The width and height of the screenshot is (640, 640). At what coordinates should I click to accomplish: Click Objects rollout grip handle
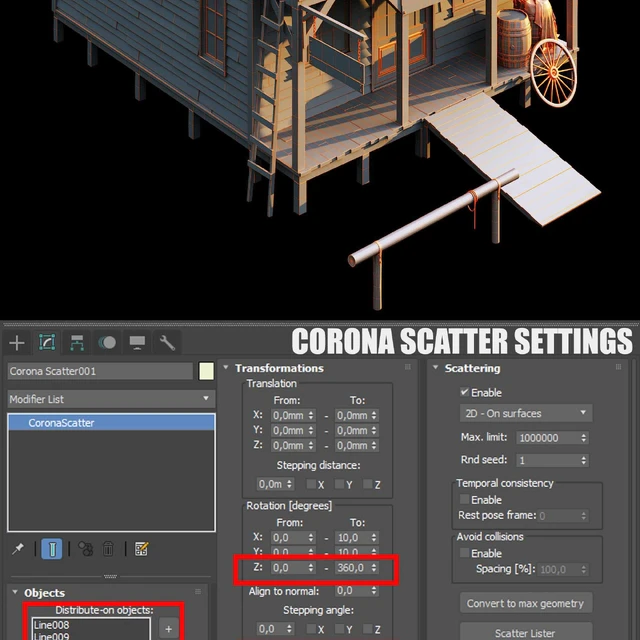pyautogui.click(x=198, y=591)
